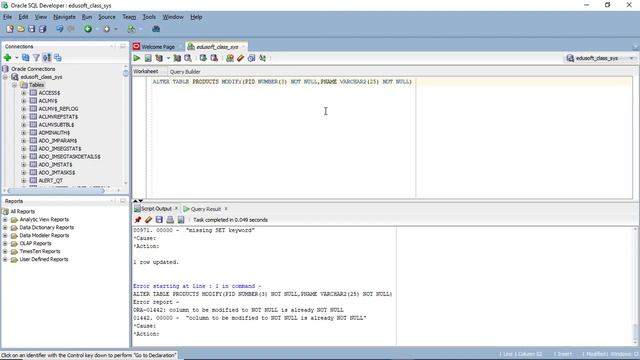Click the Refresh connections icon
Screen dimensions: 640x360
pyautogui.click(x=26, y=58)
